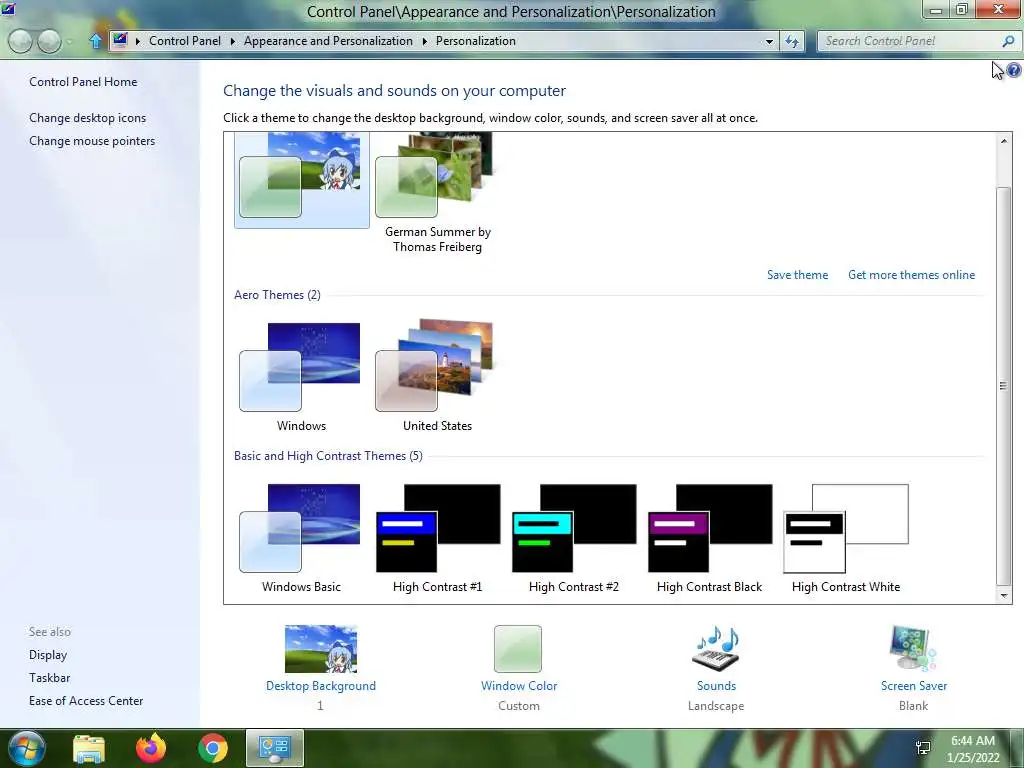
Task: Open Windows Explorer from the taskbar
Action: pyautogui.click(x=89, y=748)
